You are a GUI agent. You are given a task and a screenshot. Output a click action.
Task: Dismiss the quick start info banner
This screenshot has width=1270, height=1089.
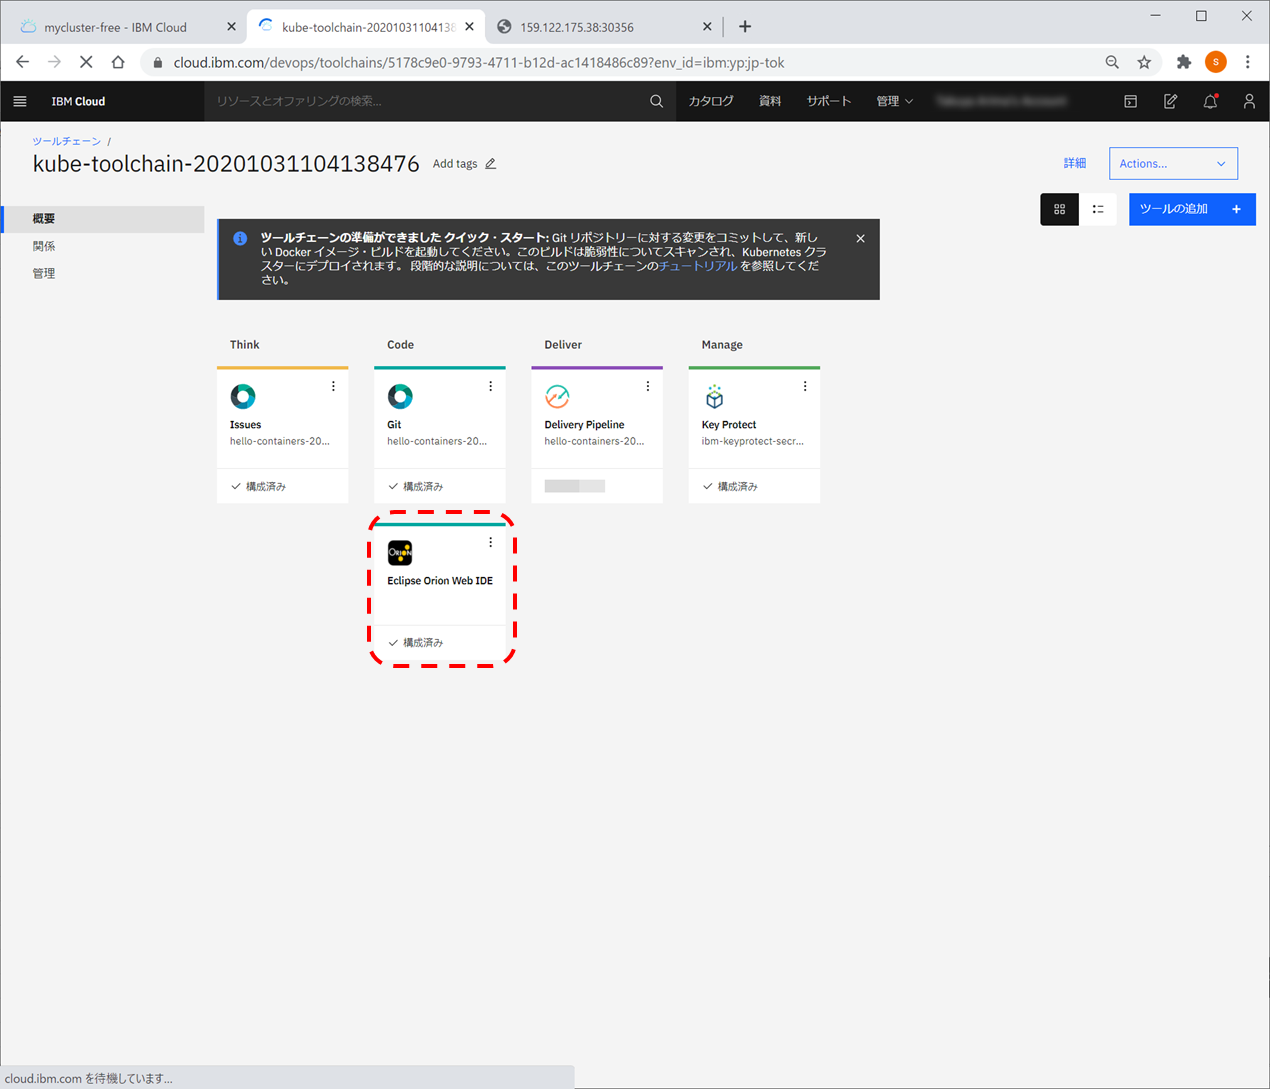860,239
